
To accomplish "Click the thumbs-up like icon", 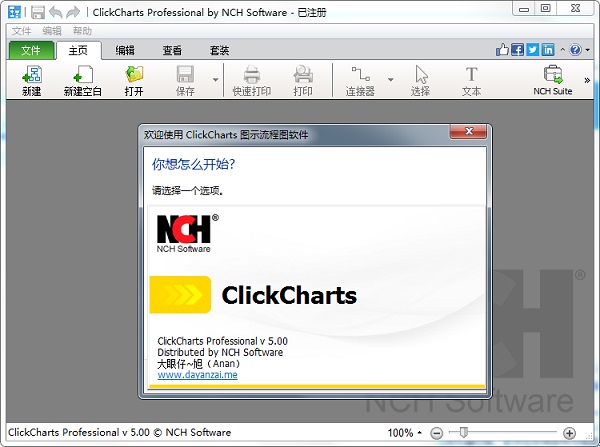I will tap(502, 50).
